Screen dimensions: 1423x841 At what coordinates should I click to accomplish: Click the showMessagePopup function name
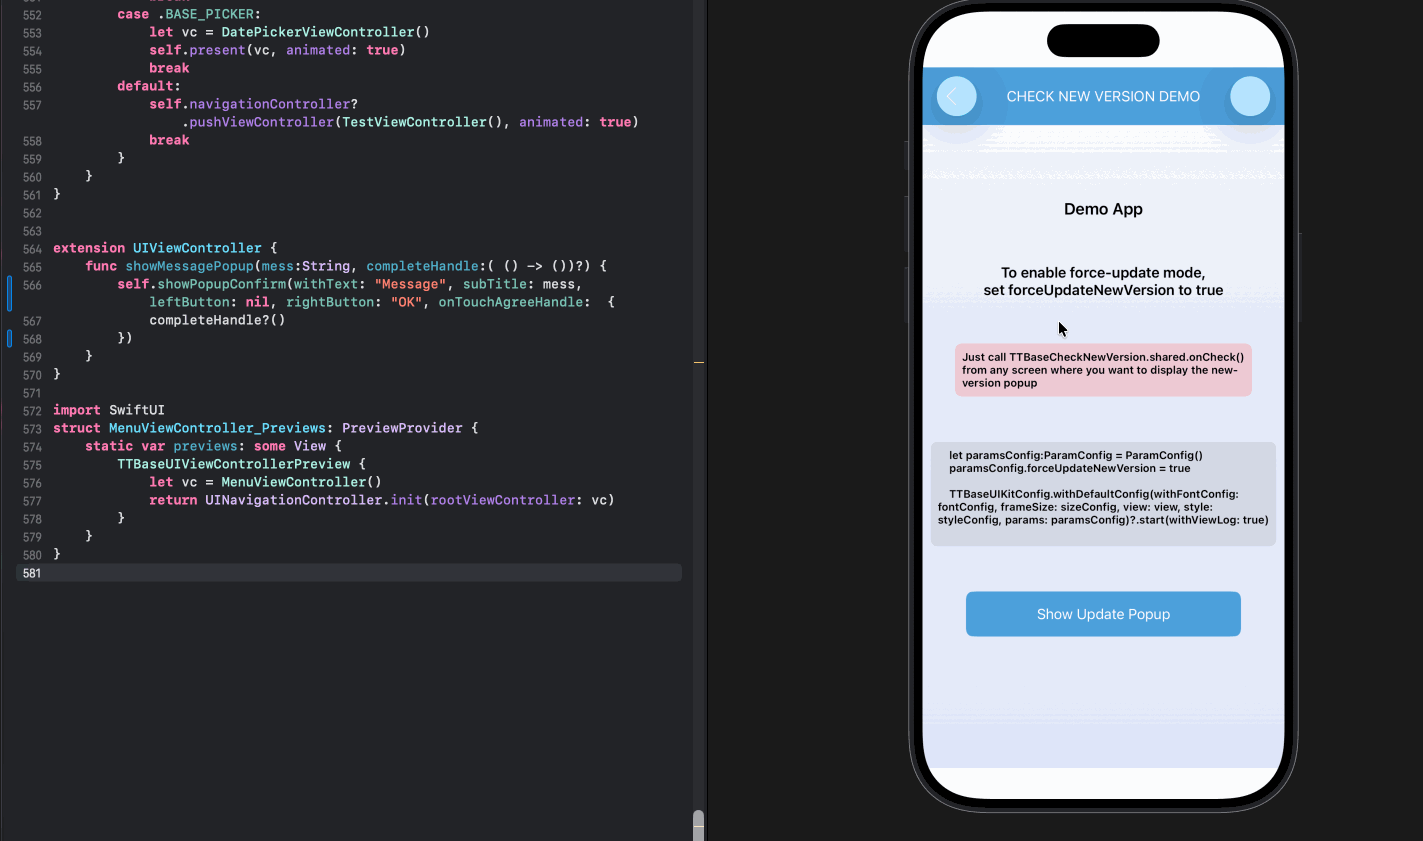pyautogui.click(x=189, y=266)
